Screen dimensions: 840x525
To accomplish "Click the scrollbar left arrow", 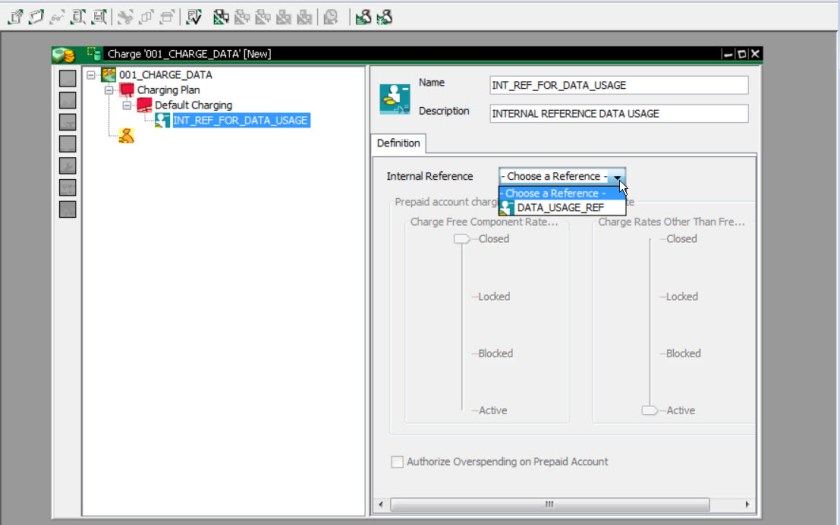I will click(381, 504).
